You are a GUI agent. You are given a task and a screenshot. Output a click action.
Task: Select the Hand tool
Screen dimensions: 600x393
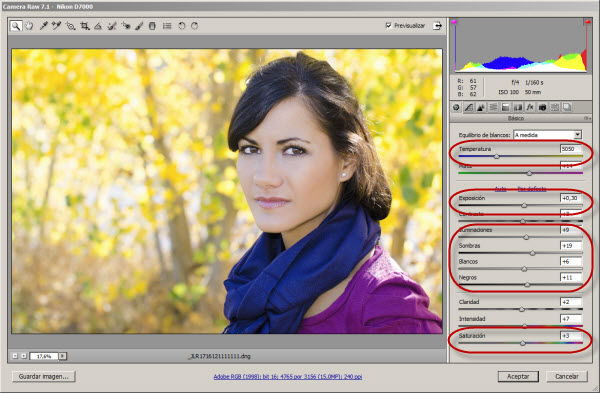tap(29, 26)
